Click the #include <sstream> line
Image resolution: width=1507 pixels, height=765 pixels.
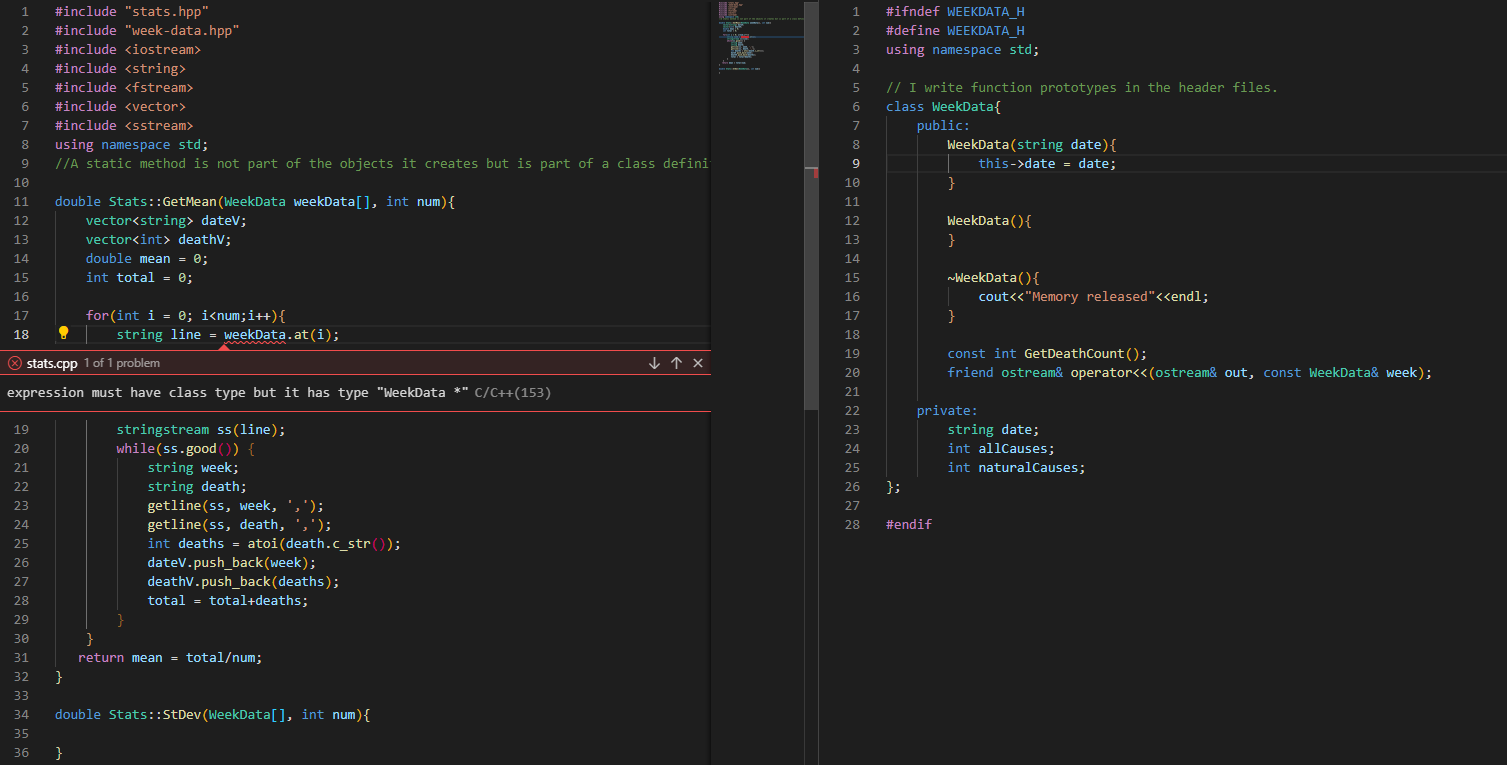(124, 126)
